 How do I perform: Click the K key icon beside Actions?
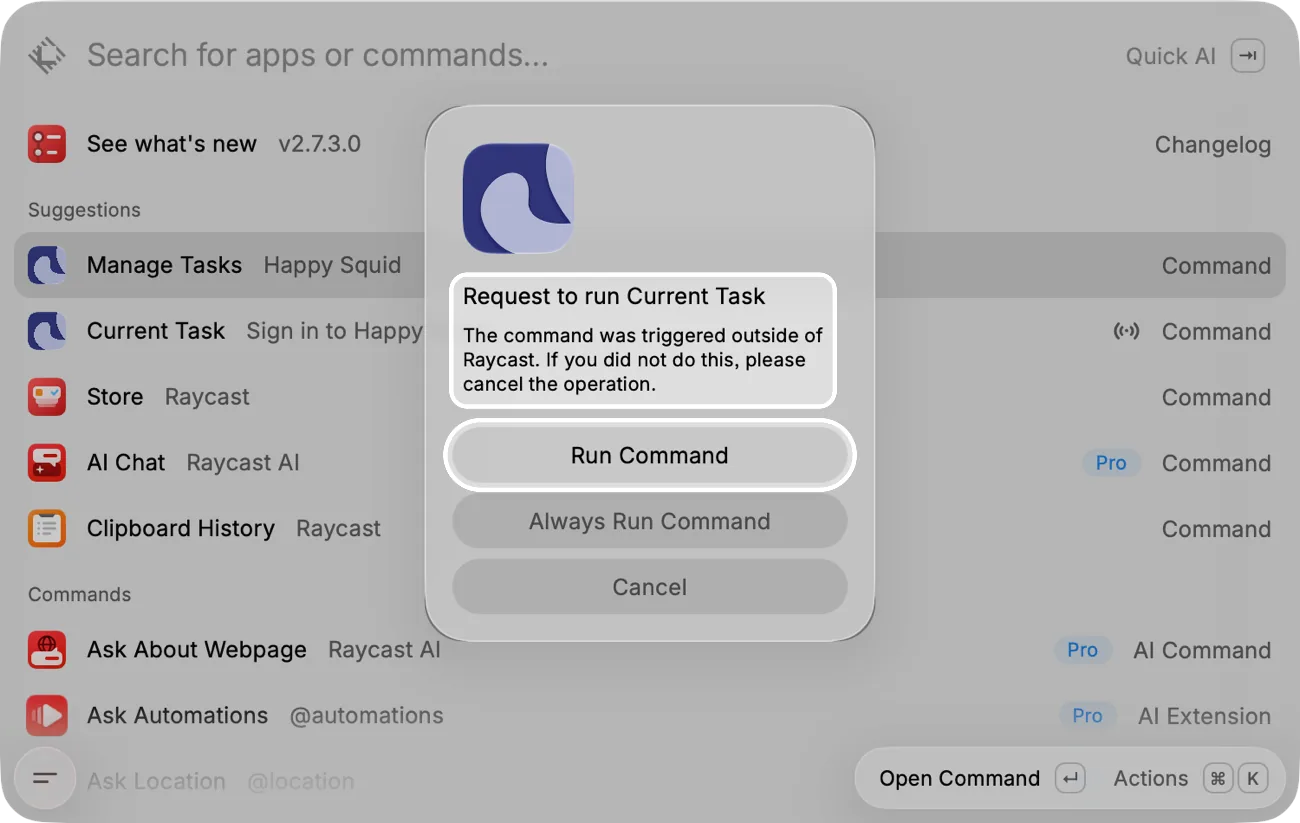[x=1252, y=779]
